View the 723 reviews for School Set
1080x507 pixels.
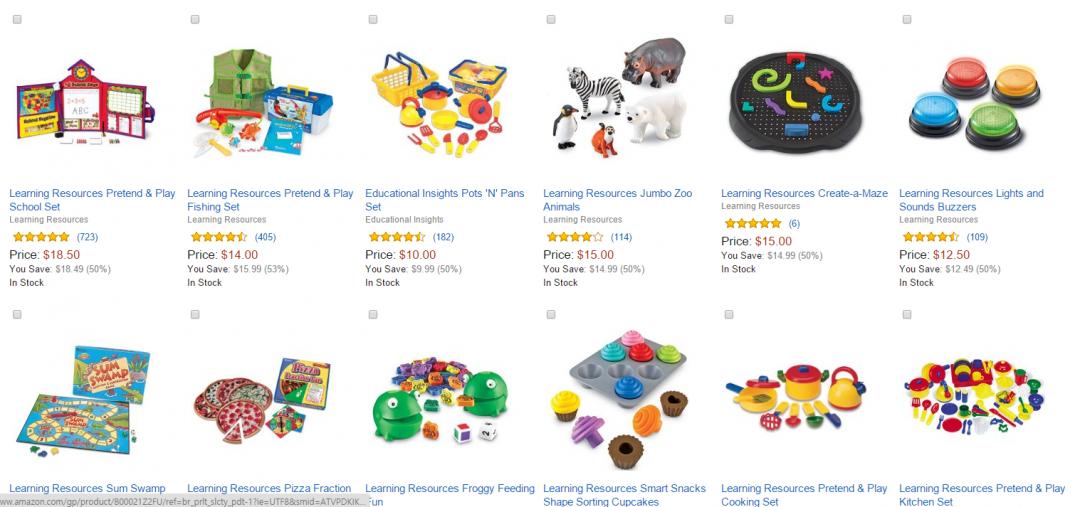(x=87, y=237)
